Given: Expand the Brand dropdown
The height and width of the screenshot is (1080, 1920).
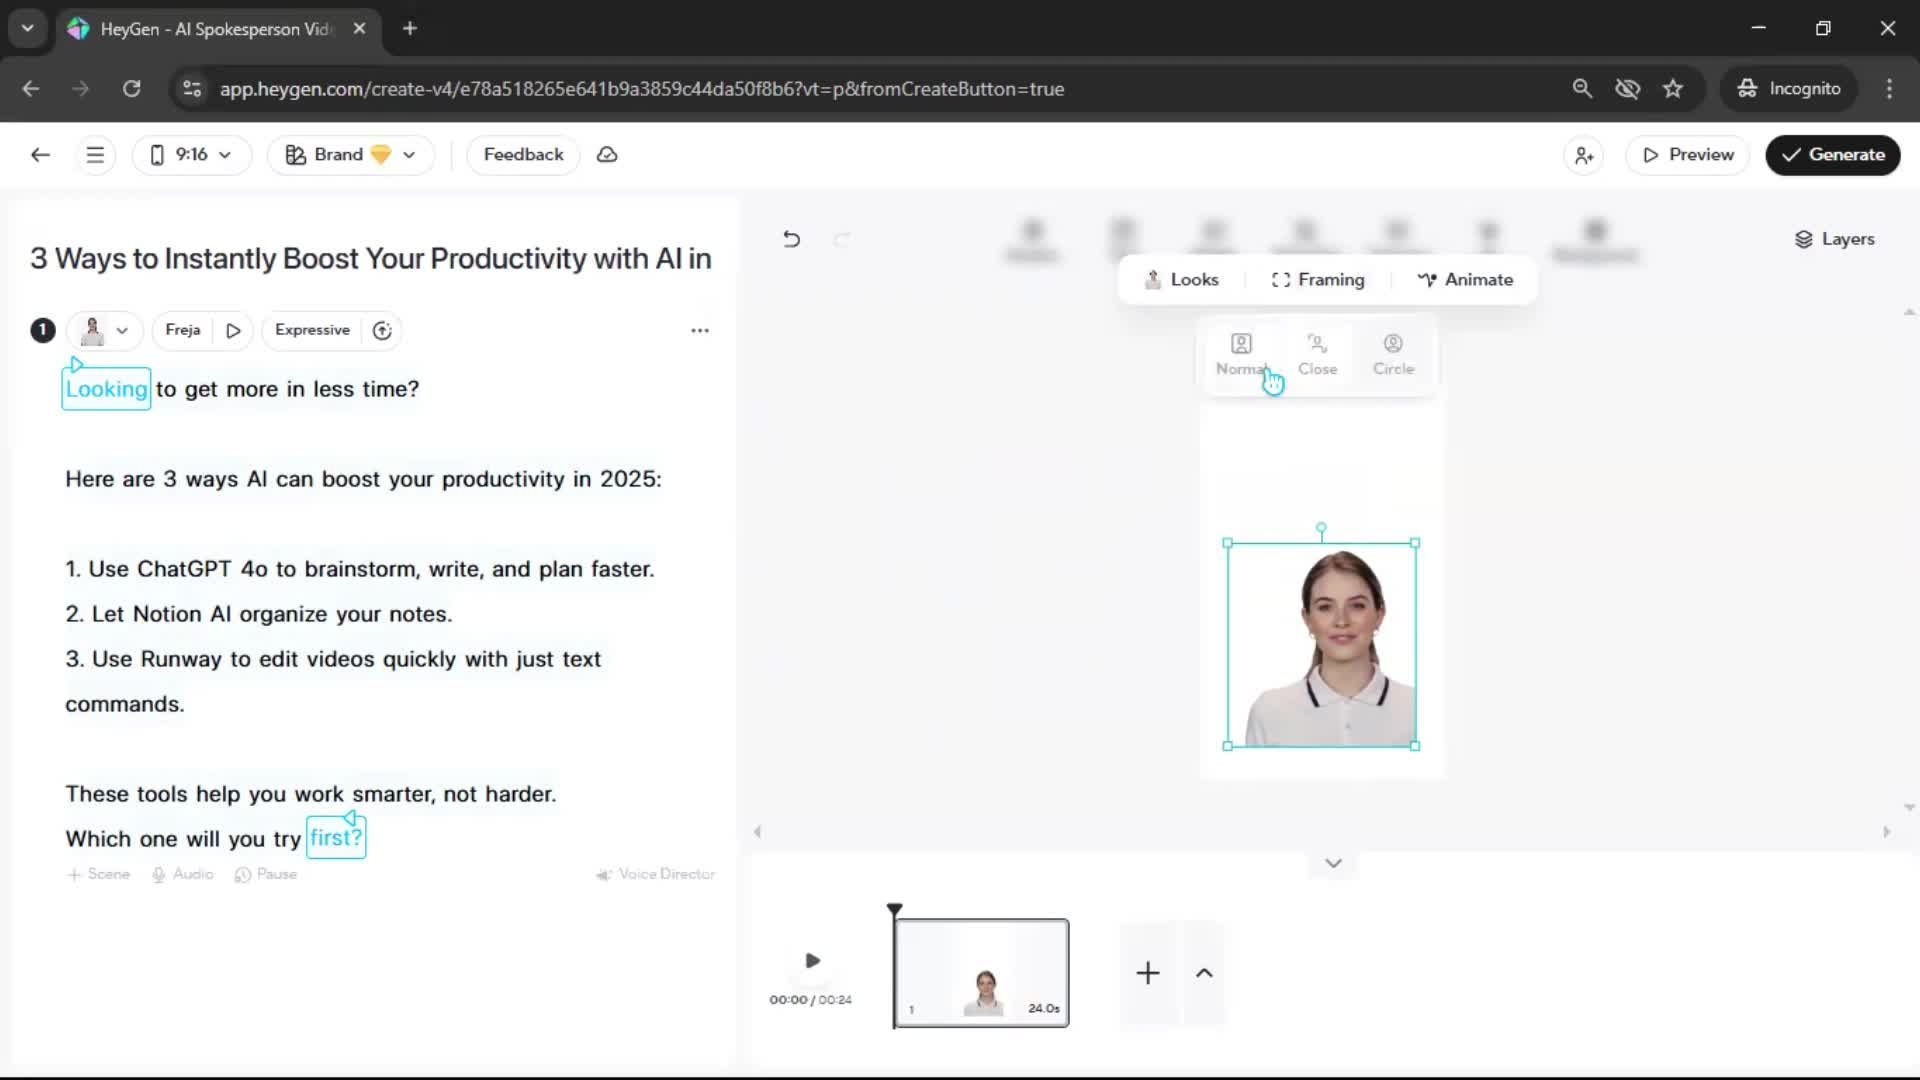Looking at the screenshot, I should point(350,155).
